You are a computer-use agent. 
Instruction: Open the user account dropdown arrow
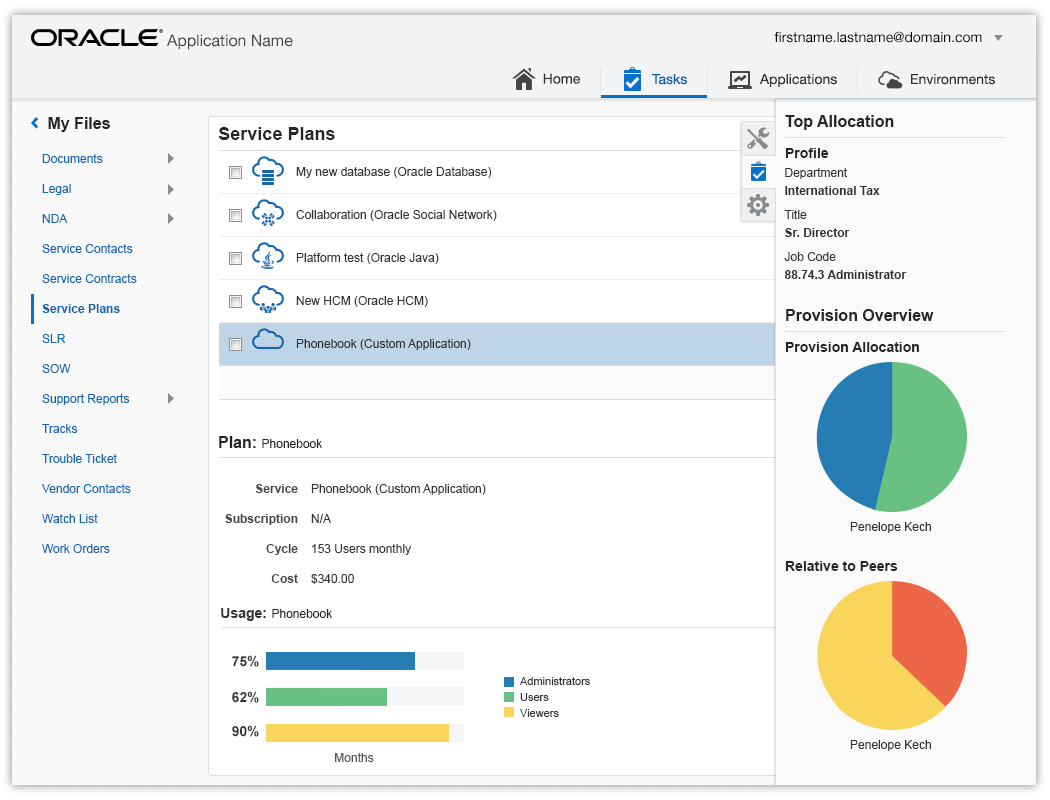click(998, 38)
